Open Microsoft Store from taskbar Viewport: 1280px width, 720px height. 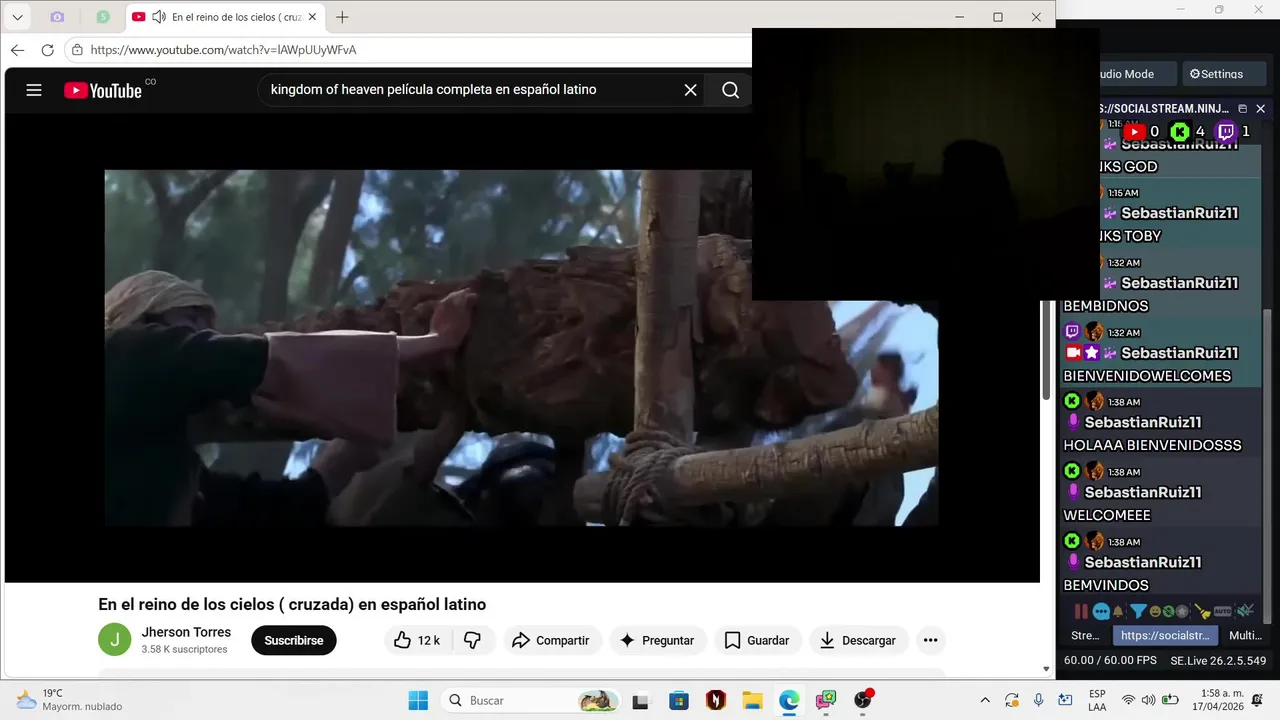coord(679,700)
